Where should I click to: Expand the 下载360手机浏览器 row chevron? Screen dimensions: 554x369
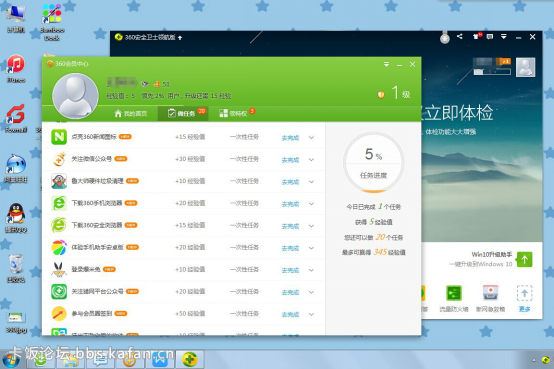[x=311, y=204]
